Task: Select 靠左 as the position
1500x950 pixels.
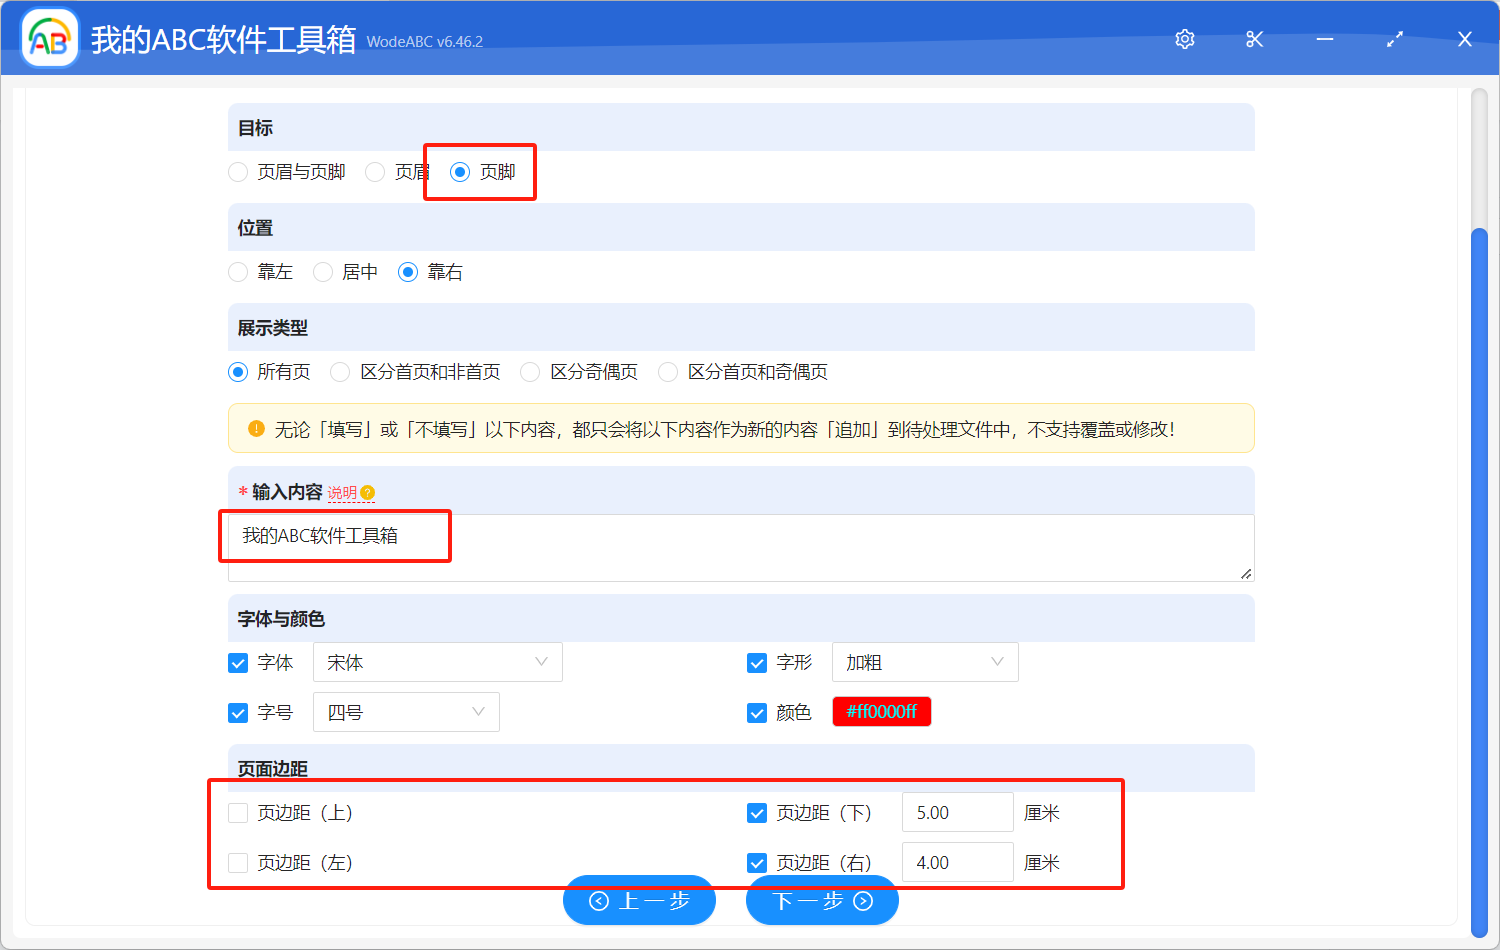Action: pyautogui.click(x=238, y=271)
